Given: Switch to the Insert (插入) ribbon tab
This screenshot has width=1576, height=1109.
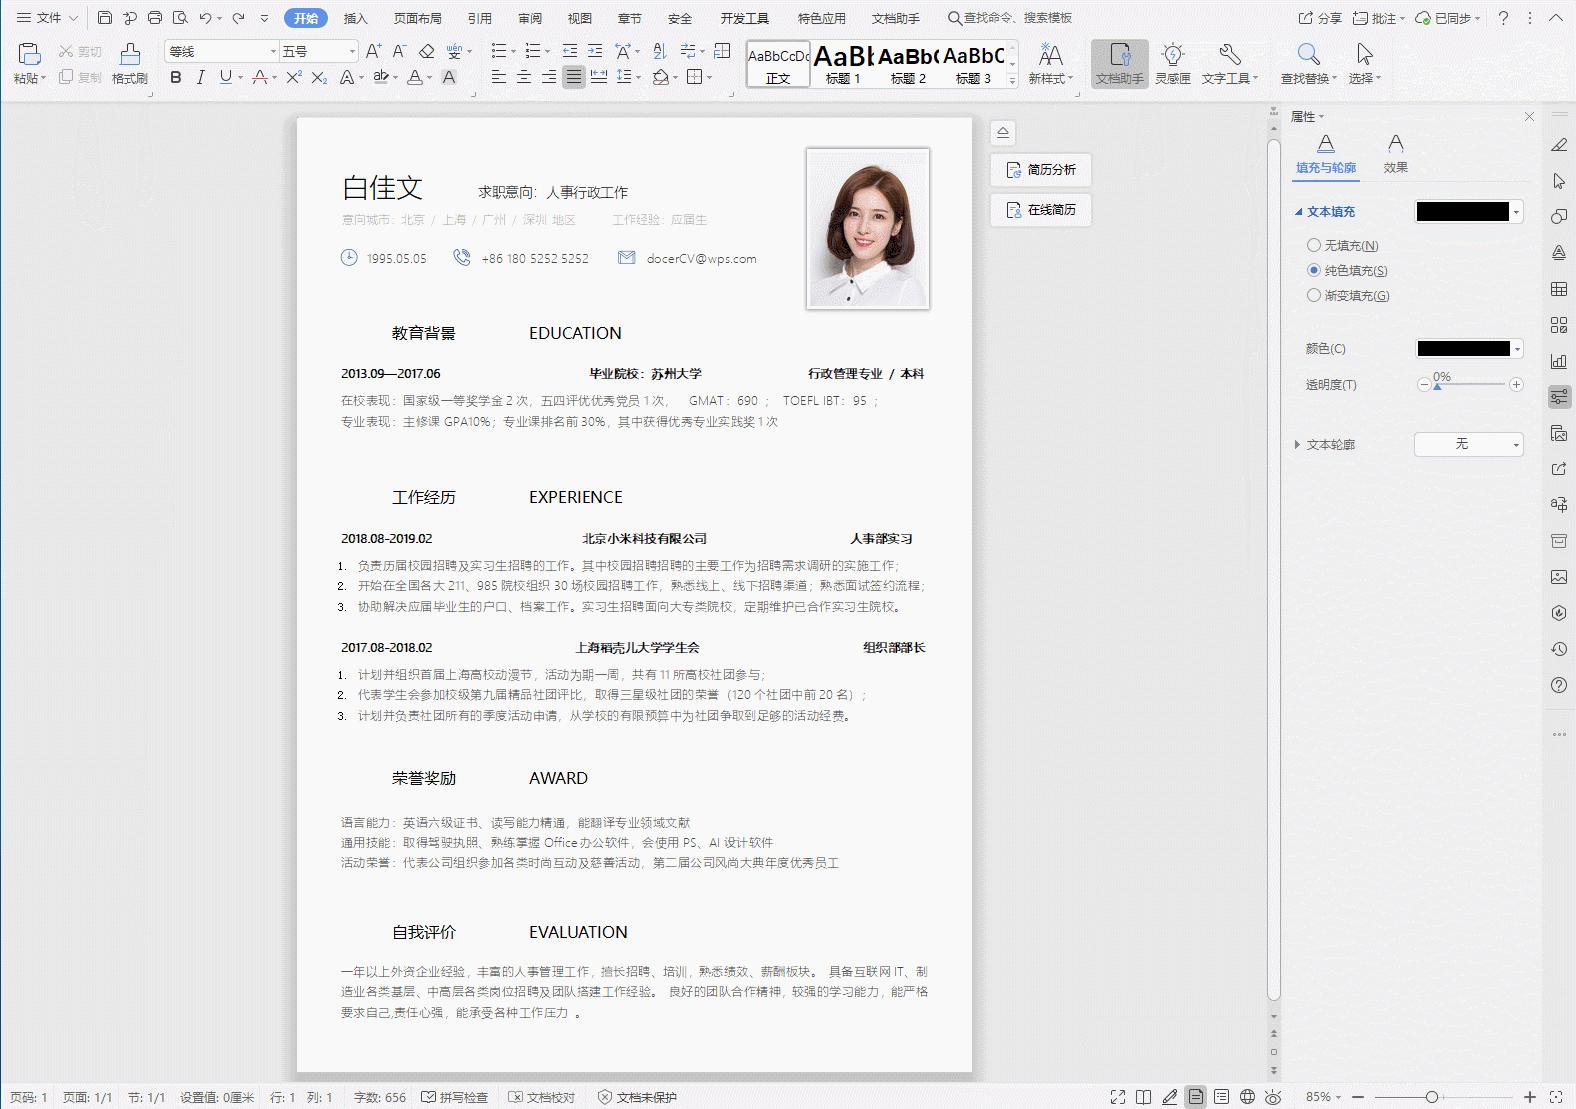Looking at the screenshot, I should coord(355,18).
